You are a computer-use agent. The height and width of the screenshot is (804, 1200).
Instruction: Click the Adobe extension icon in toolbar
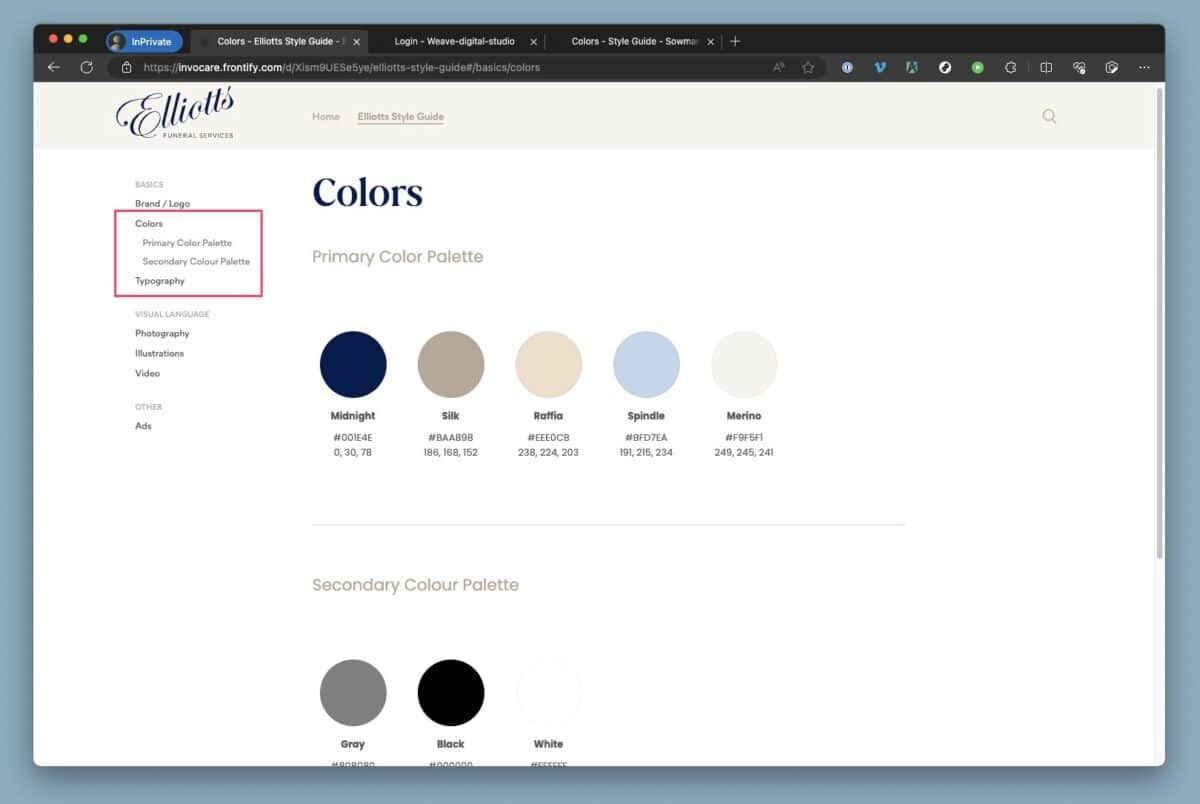click(x=911, y=67)
